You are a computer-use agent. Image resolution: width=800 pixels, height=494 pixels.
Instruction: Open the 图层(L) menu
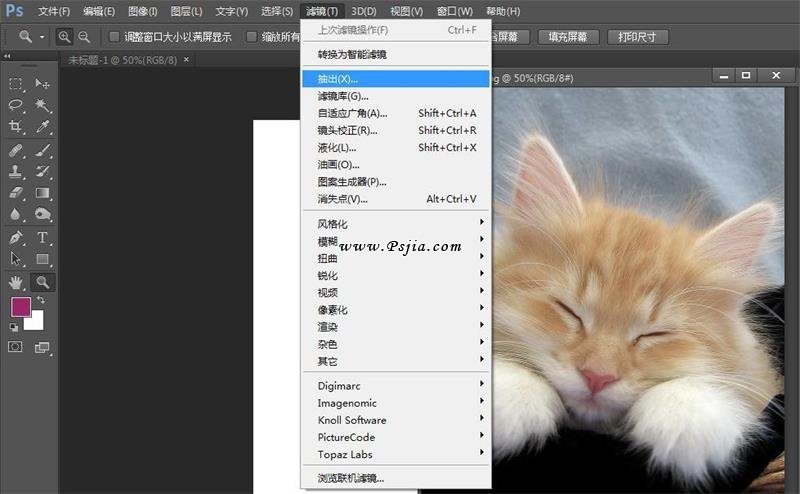click(x=186, y=11)
